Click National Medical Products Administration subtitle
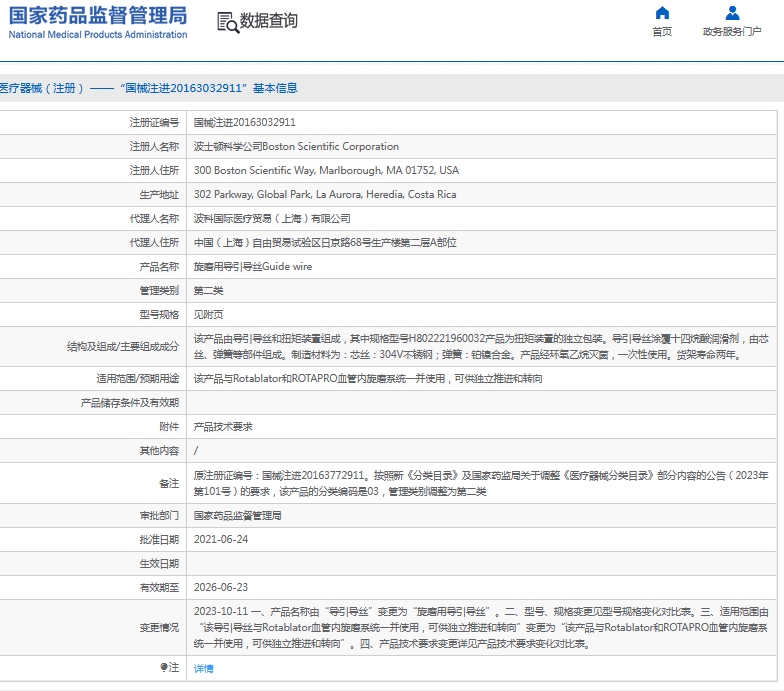 coord(98,34)
